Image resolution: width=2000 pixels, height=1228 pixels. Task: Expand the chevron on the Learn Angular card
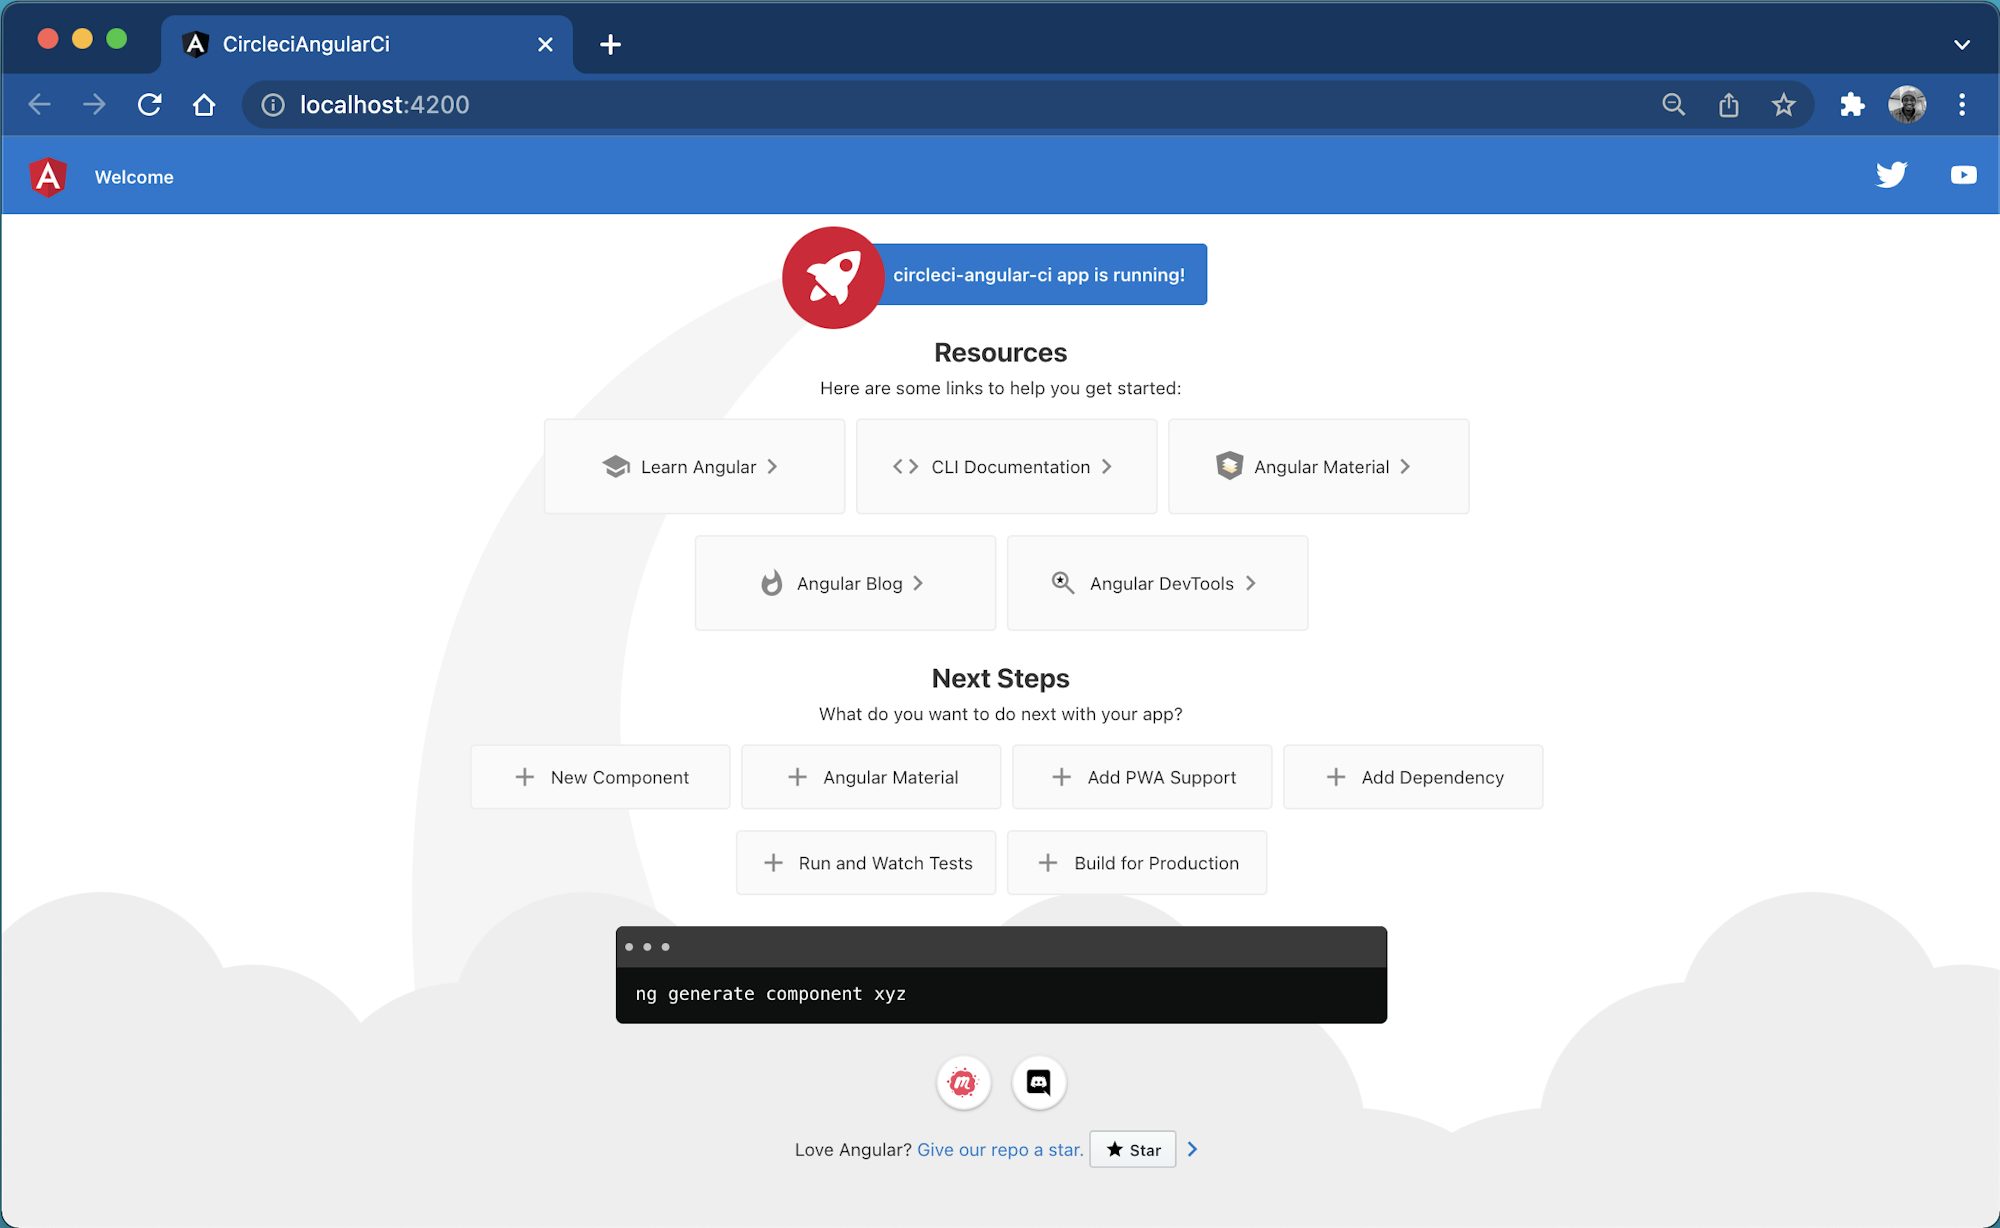[x=772, y=466]
